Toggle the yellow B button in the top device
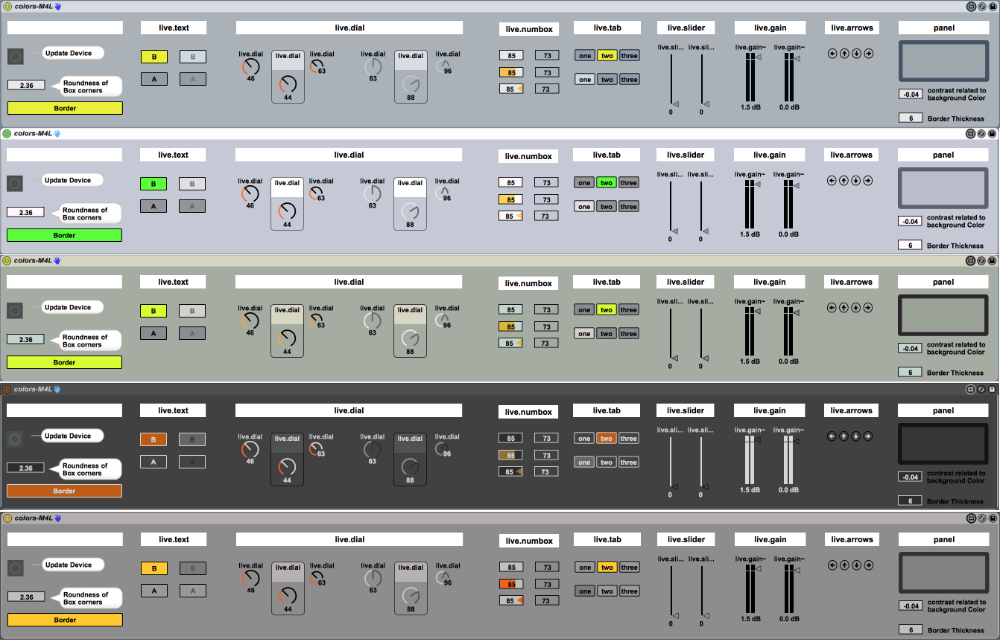The width and height of the screenshot is (1000, 641). click(154, 58)
